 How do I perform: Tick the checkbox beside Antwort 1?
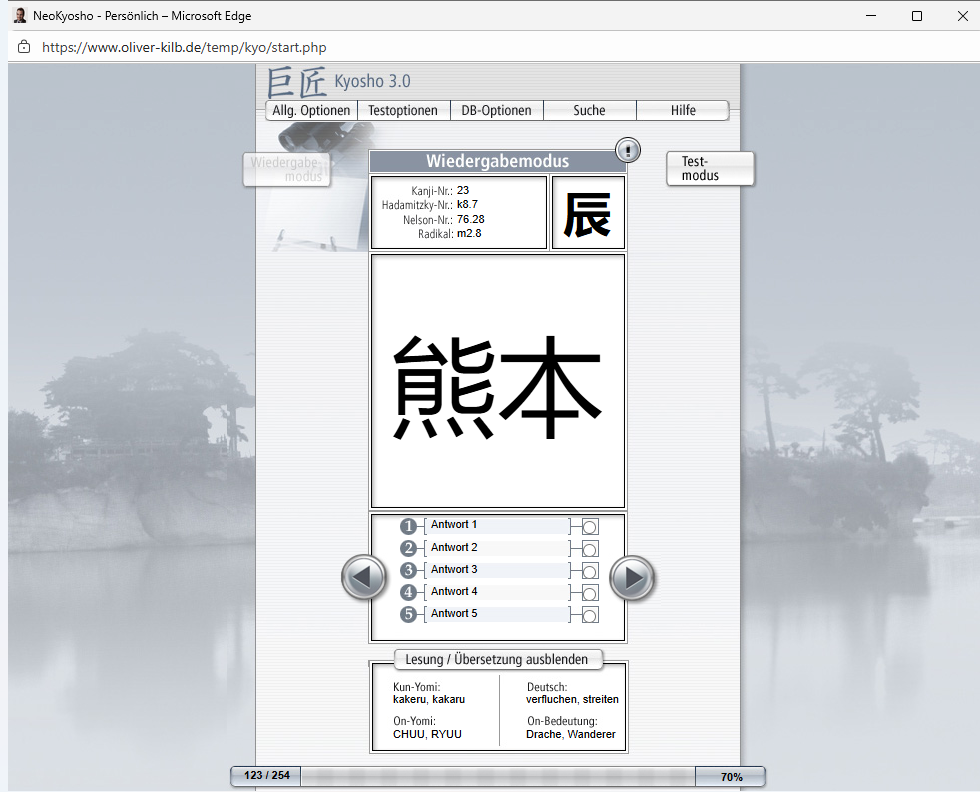click(x=590, y=527)
